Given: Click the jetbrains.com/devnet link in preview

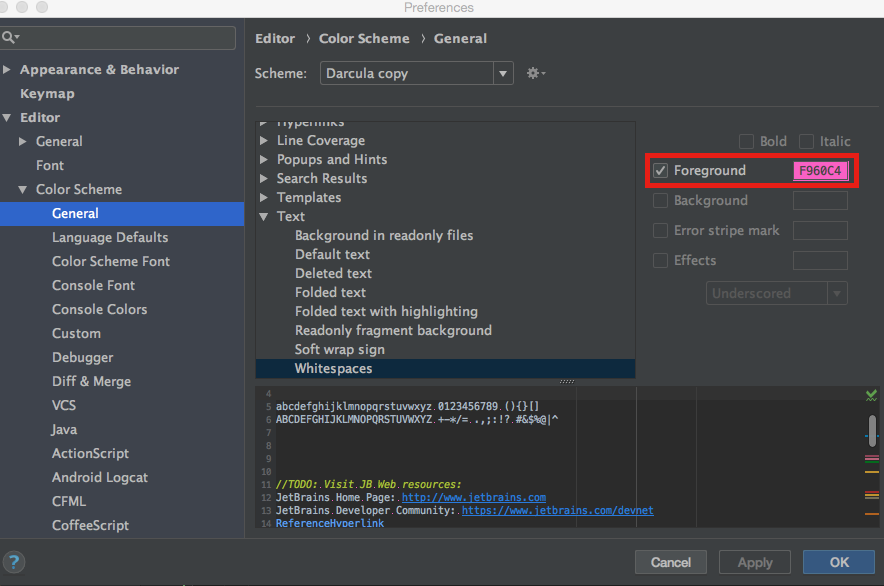Looking at the screenshot, I should (558, 510).
